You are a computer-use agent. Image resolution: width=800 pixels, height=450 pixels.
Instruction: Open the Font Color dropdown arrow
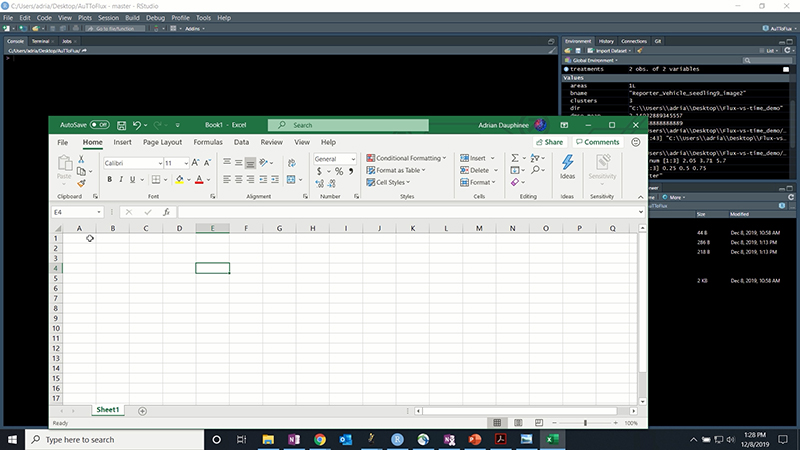[x=208, y=180]
